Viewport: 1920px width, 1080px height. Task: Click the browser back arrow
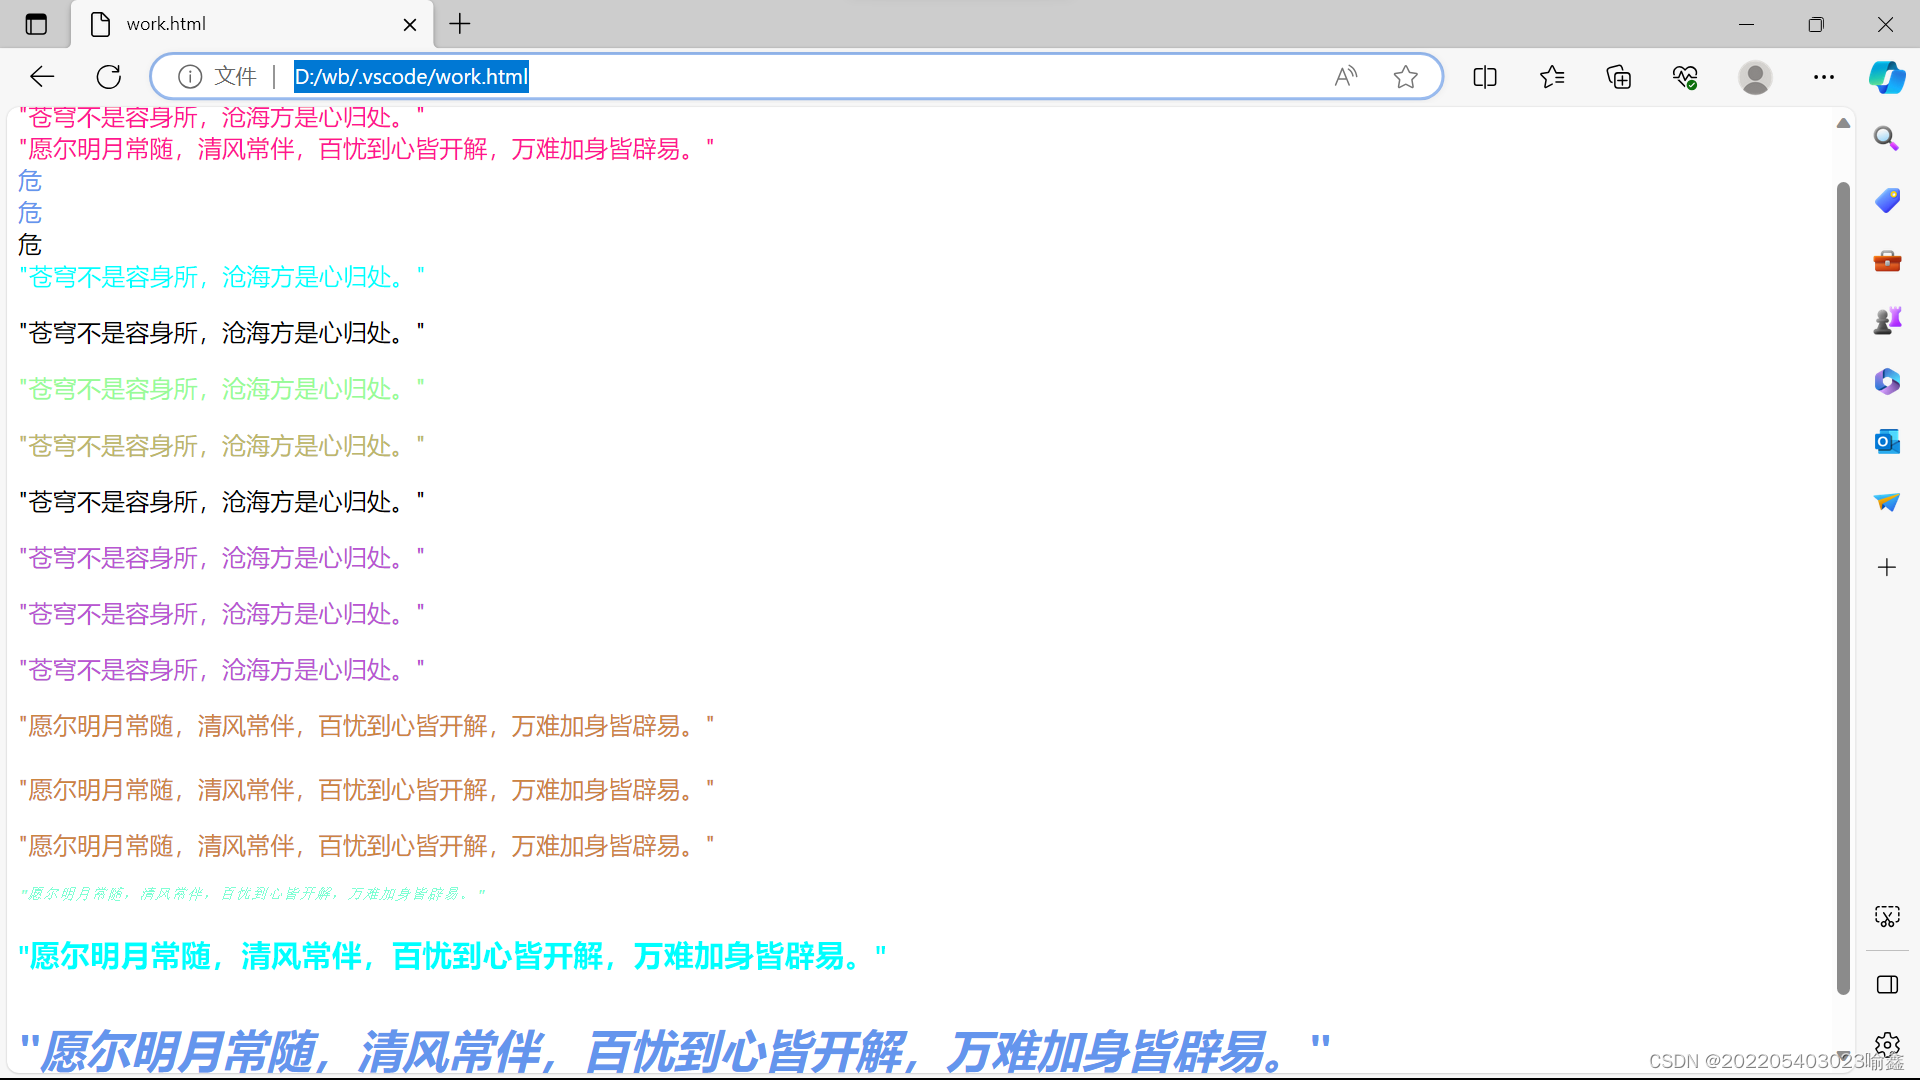click(42, 77)
